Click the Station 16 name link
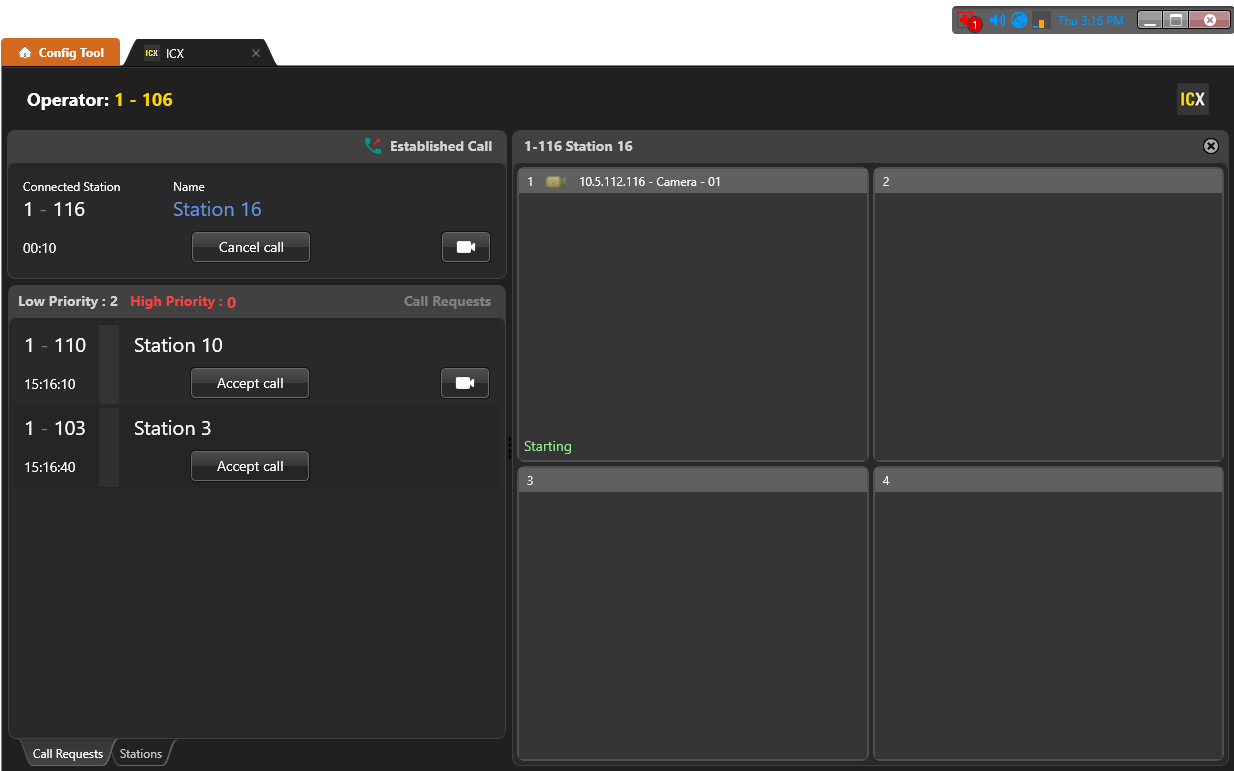The width and height of the screenshot is (1234, 771). [217, 209]
